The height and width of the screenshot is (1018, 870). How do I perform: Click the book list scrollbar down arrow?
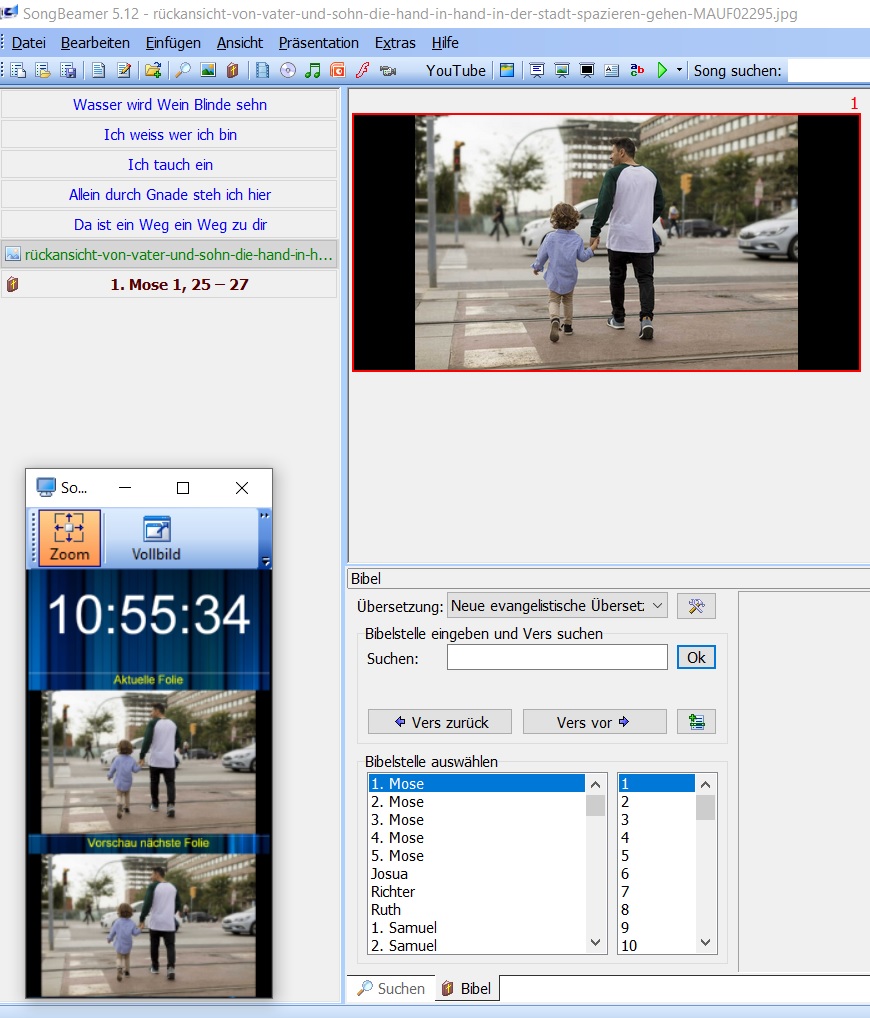[595, 943]
